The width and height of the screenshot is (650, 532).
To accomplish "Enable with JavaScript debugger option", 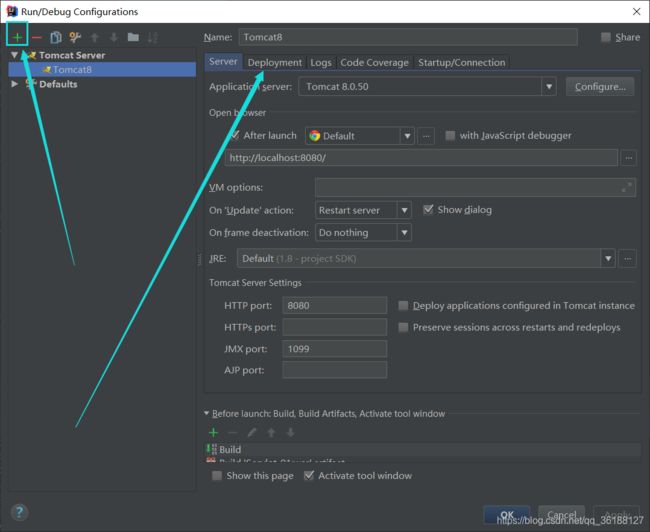I will click(x=450, y=136).
